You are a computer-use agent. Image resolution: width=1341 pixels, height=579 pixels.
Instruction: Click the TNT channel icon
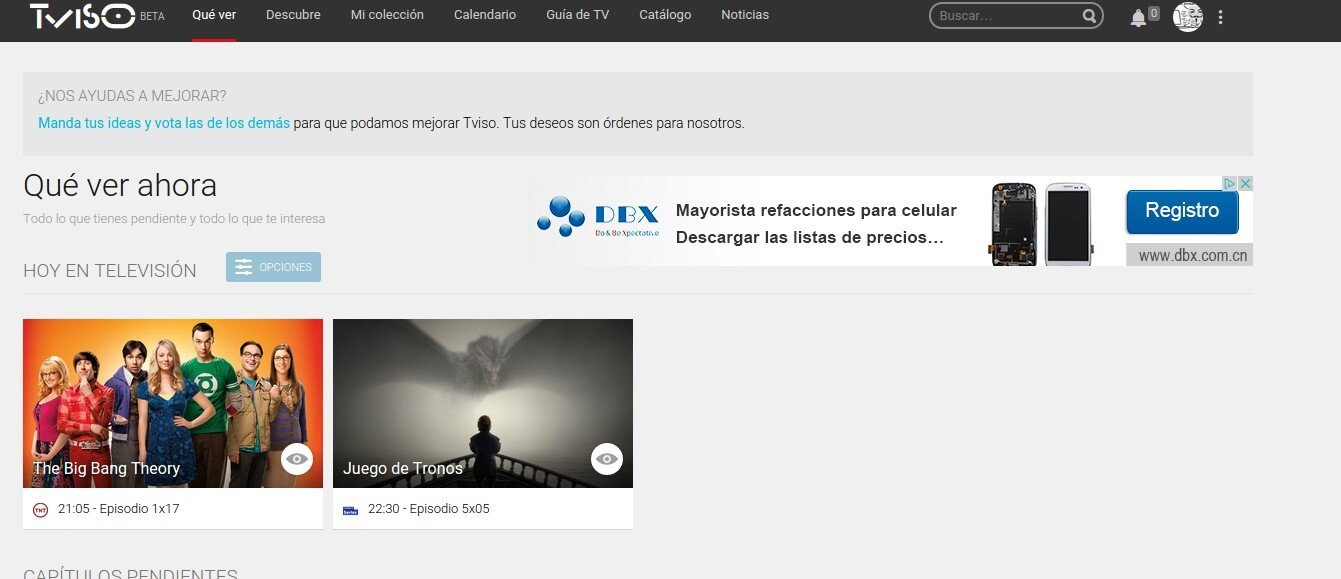[x=40, y=510]
